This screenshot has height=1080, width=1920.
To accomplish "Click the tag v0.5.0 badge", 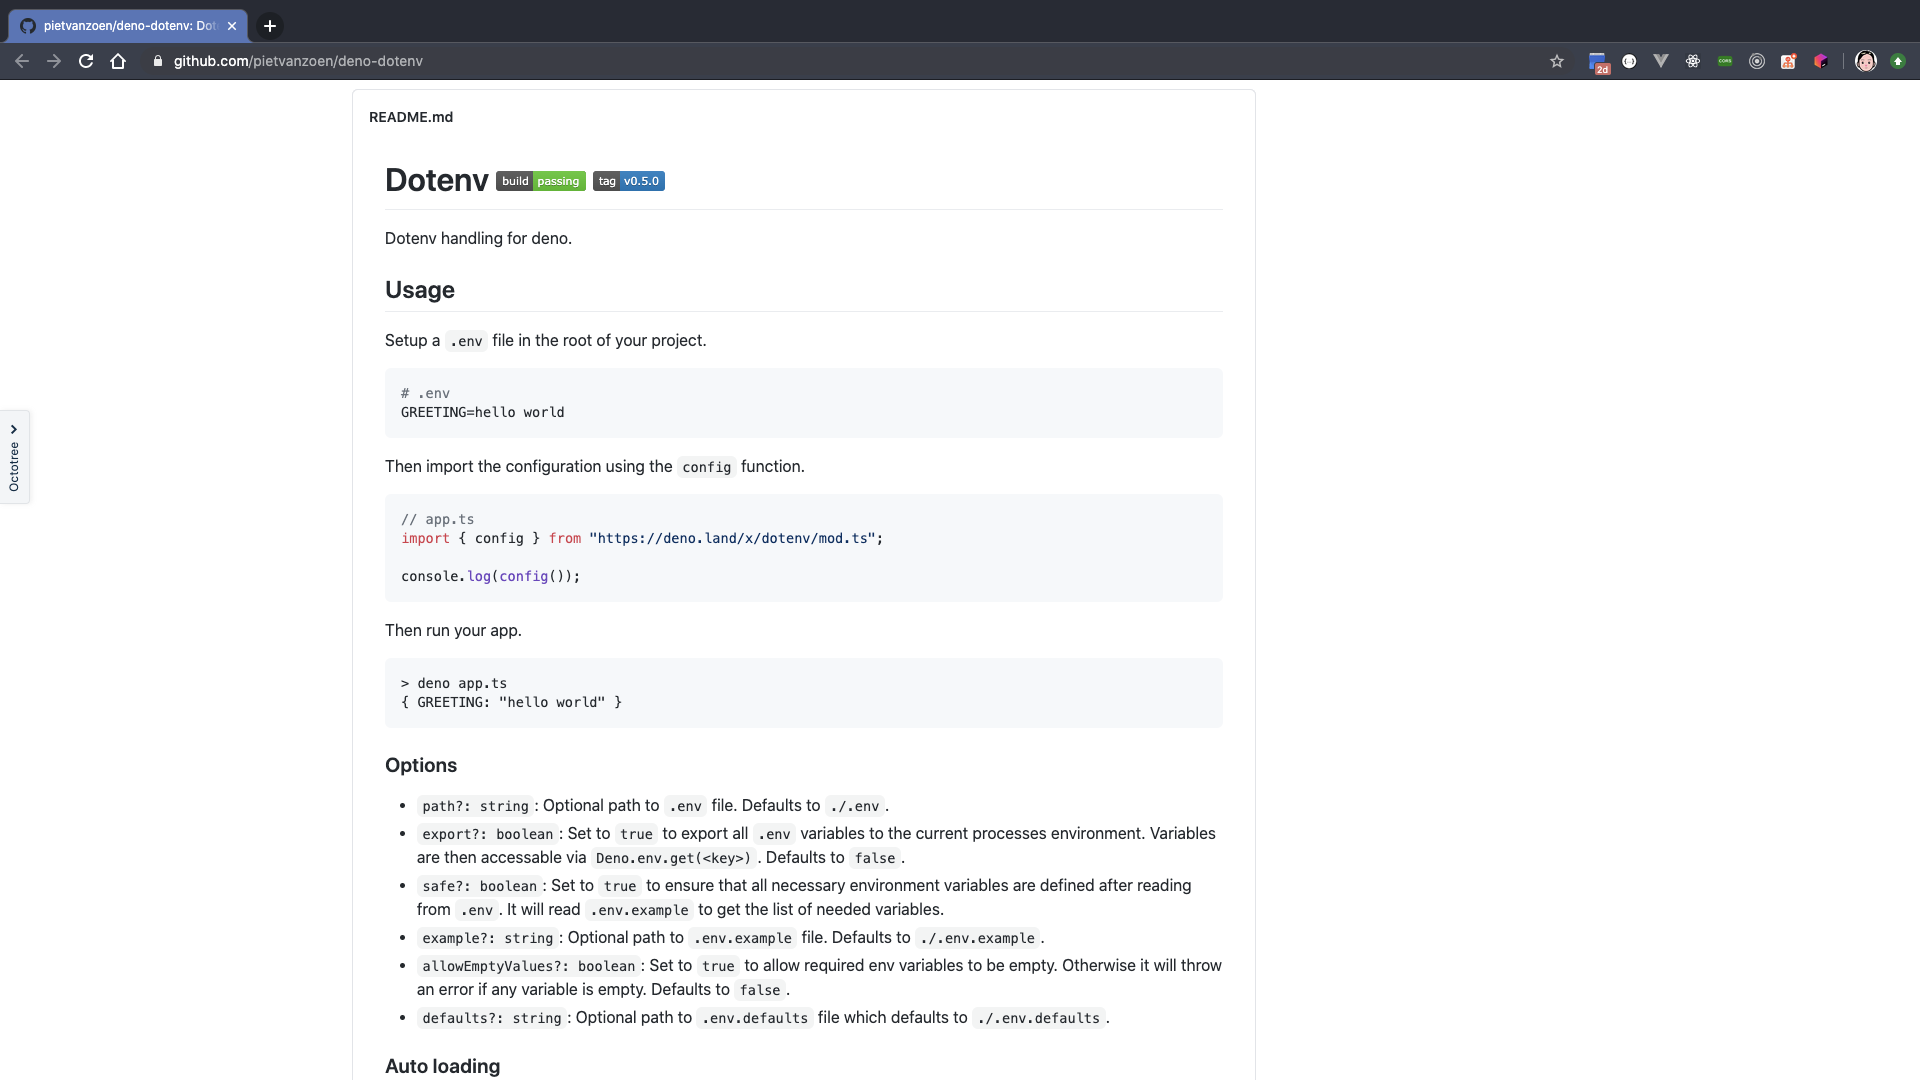I will pos(628,181).
